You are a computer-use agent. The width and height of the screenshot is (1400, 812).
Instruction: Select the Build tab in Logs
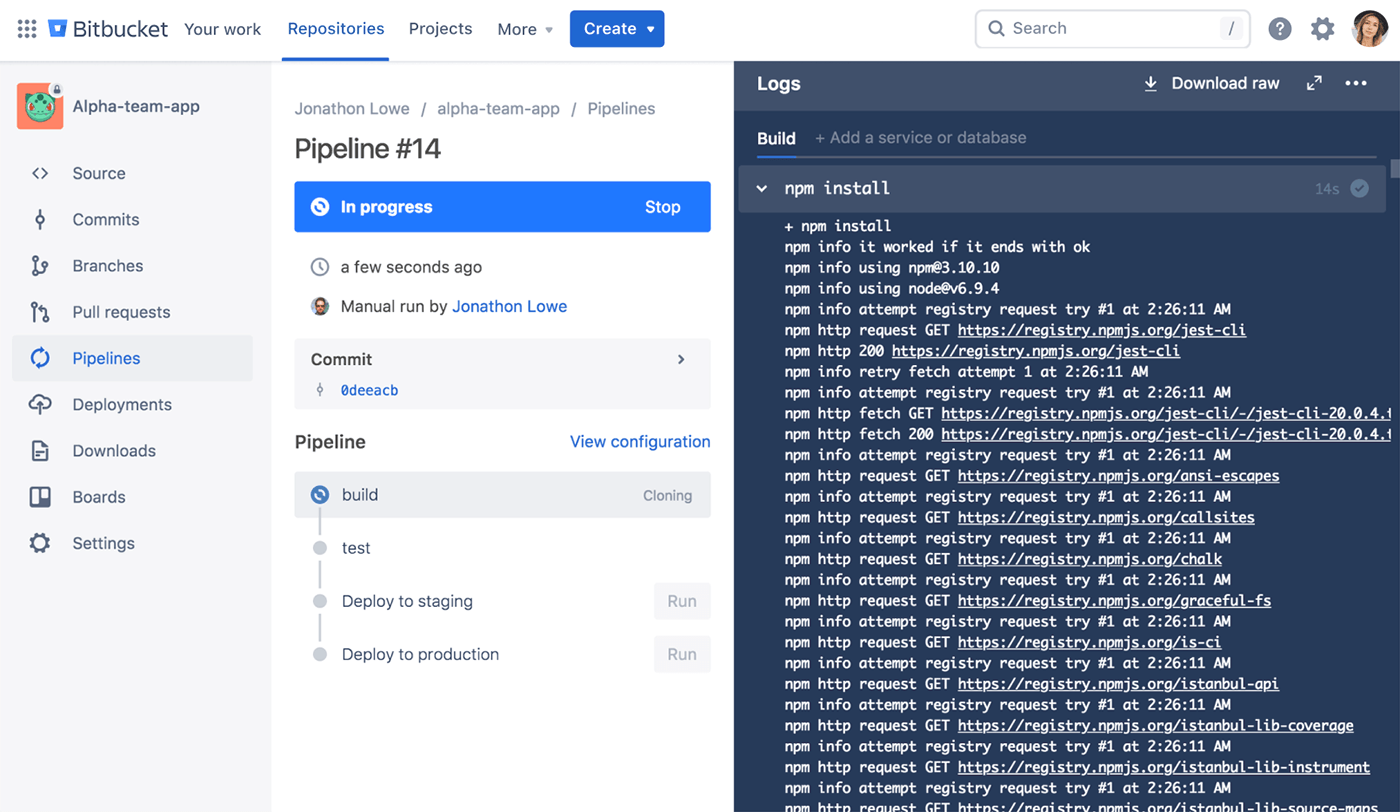click(x=776, y=138)
